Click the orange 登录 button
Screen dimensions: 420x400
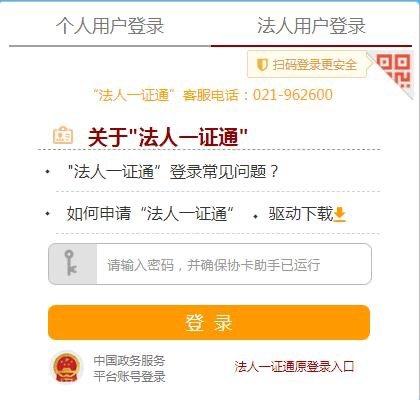[x=209, y=323]
